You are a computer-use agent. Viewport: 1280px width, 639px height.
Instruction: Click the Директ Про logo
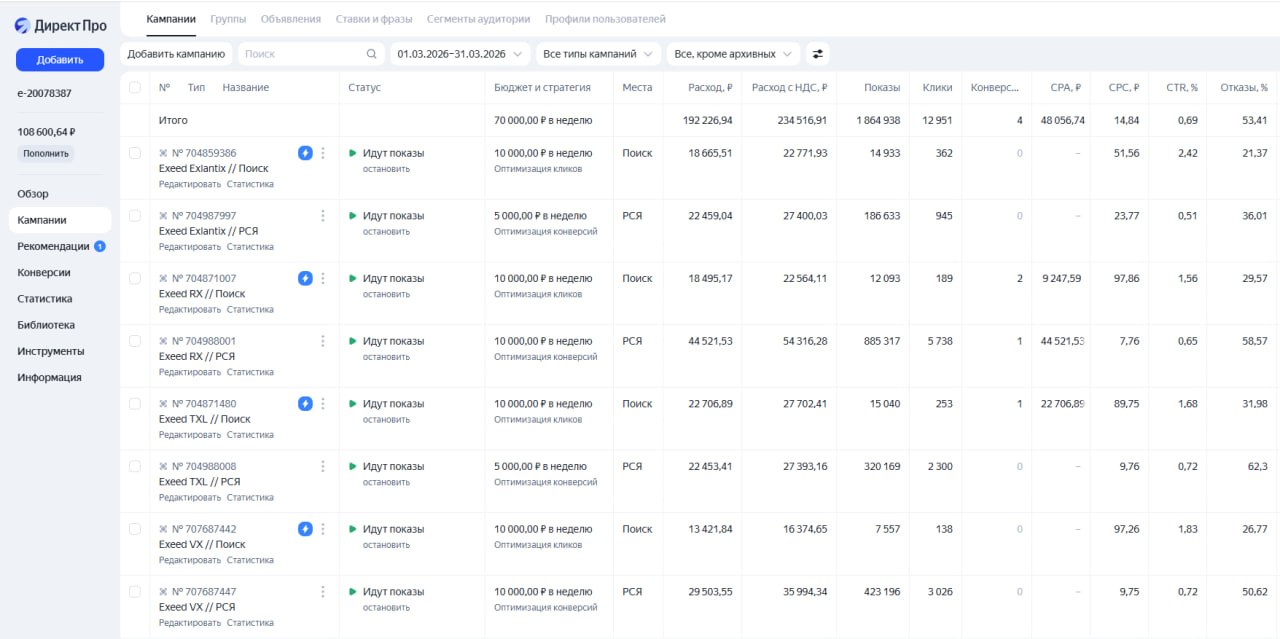tap(60, 26)
